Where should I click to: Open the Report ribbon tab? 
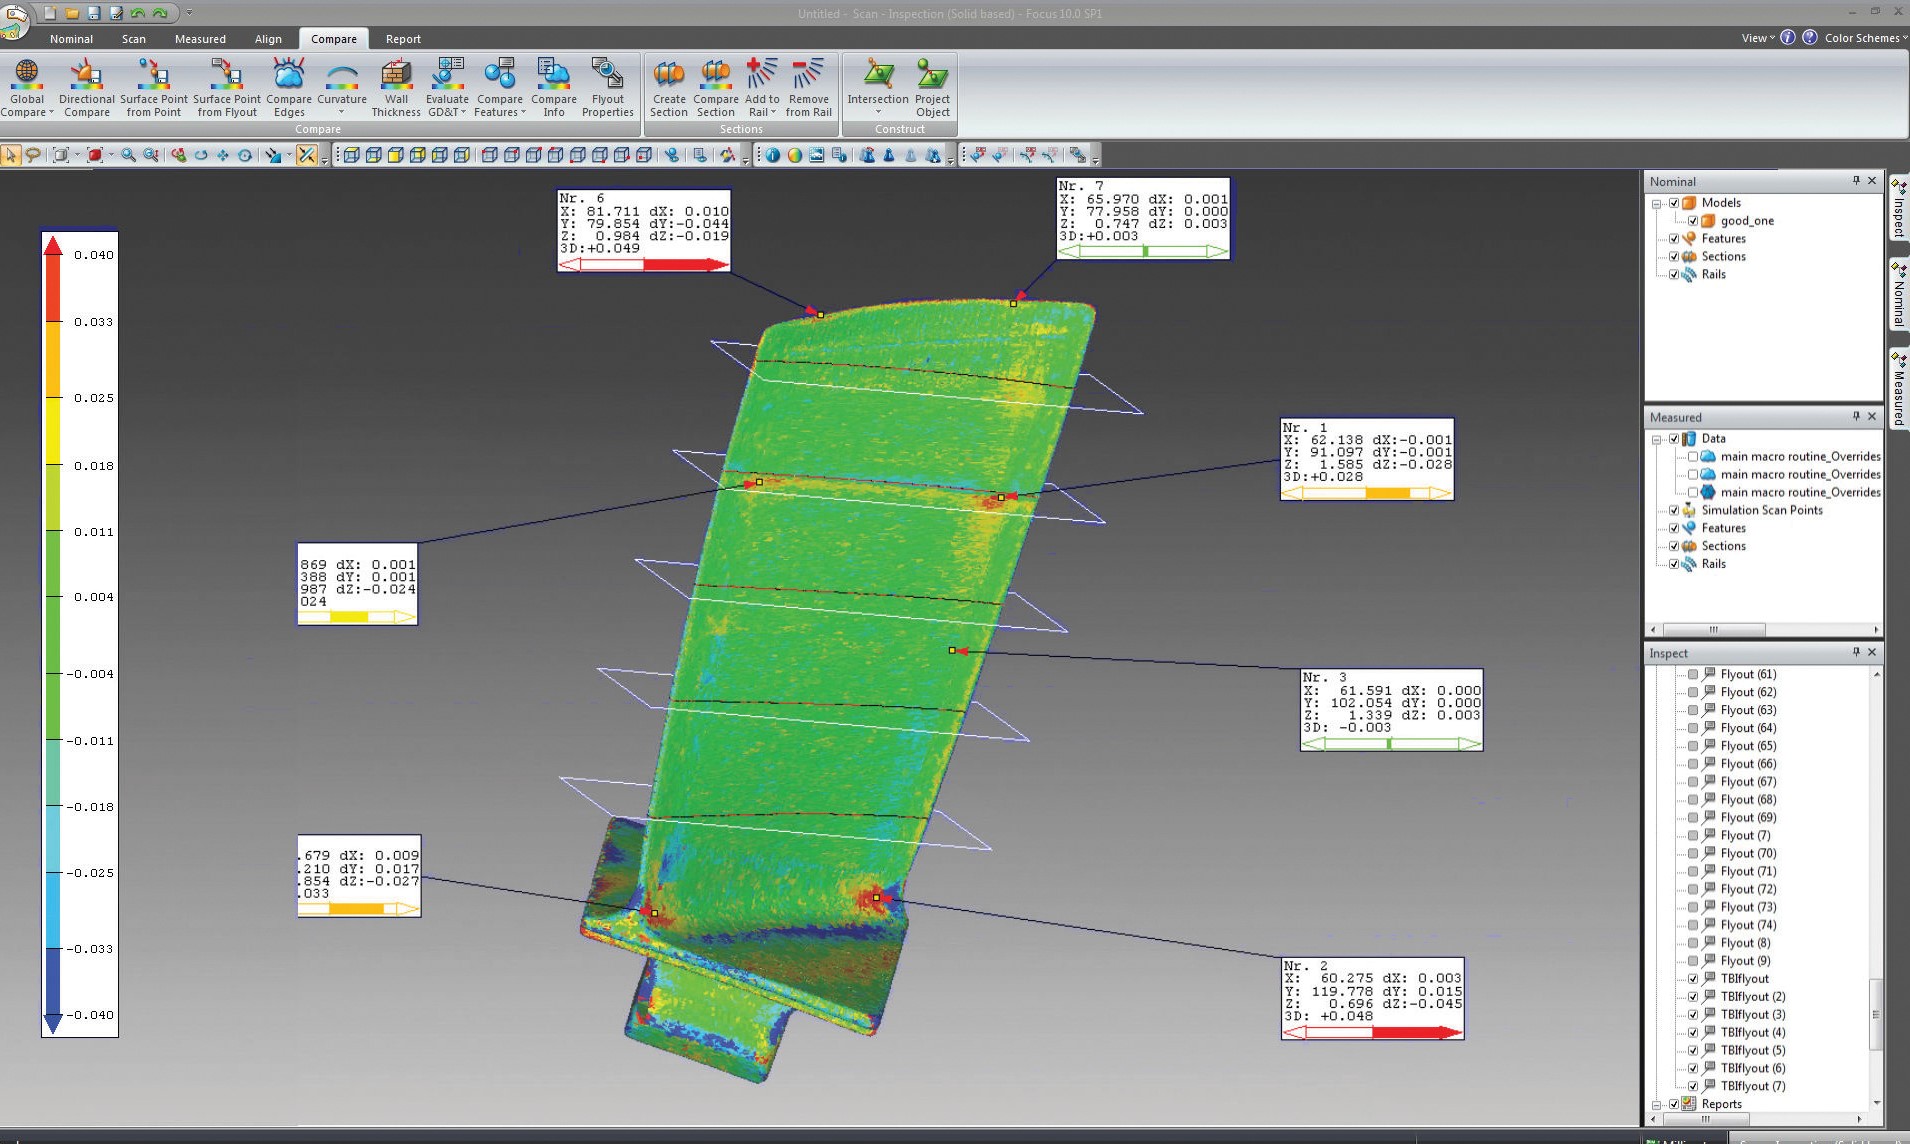(x=403, y=39)
